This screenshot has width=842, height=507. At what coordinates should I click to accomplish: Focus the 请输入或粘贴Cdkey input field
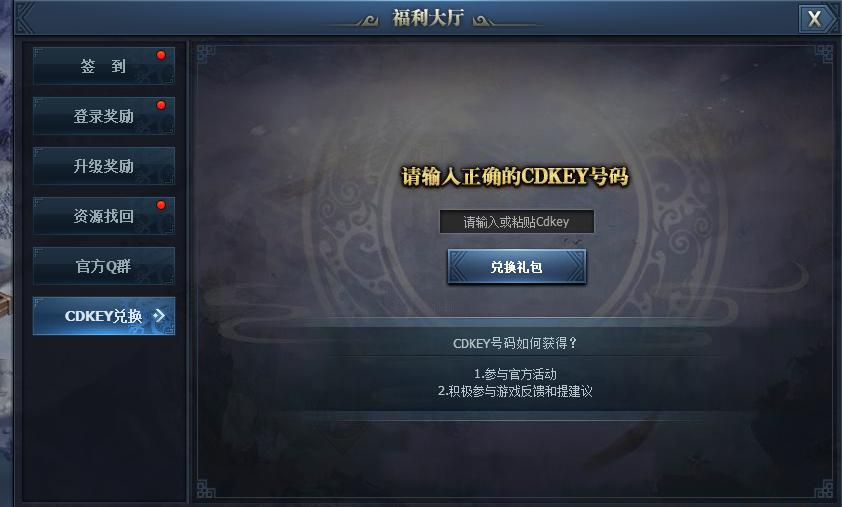pyautogui.click(x=517, y=221)
